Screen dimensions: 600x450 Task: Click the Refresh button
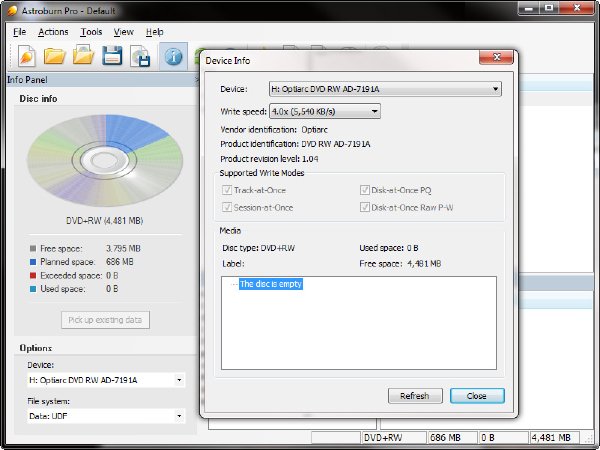415,396
